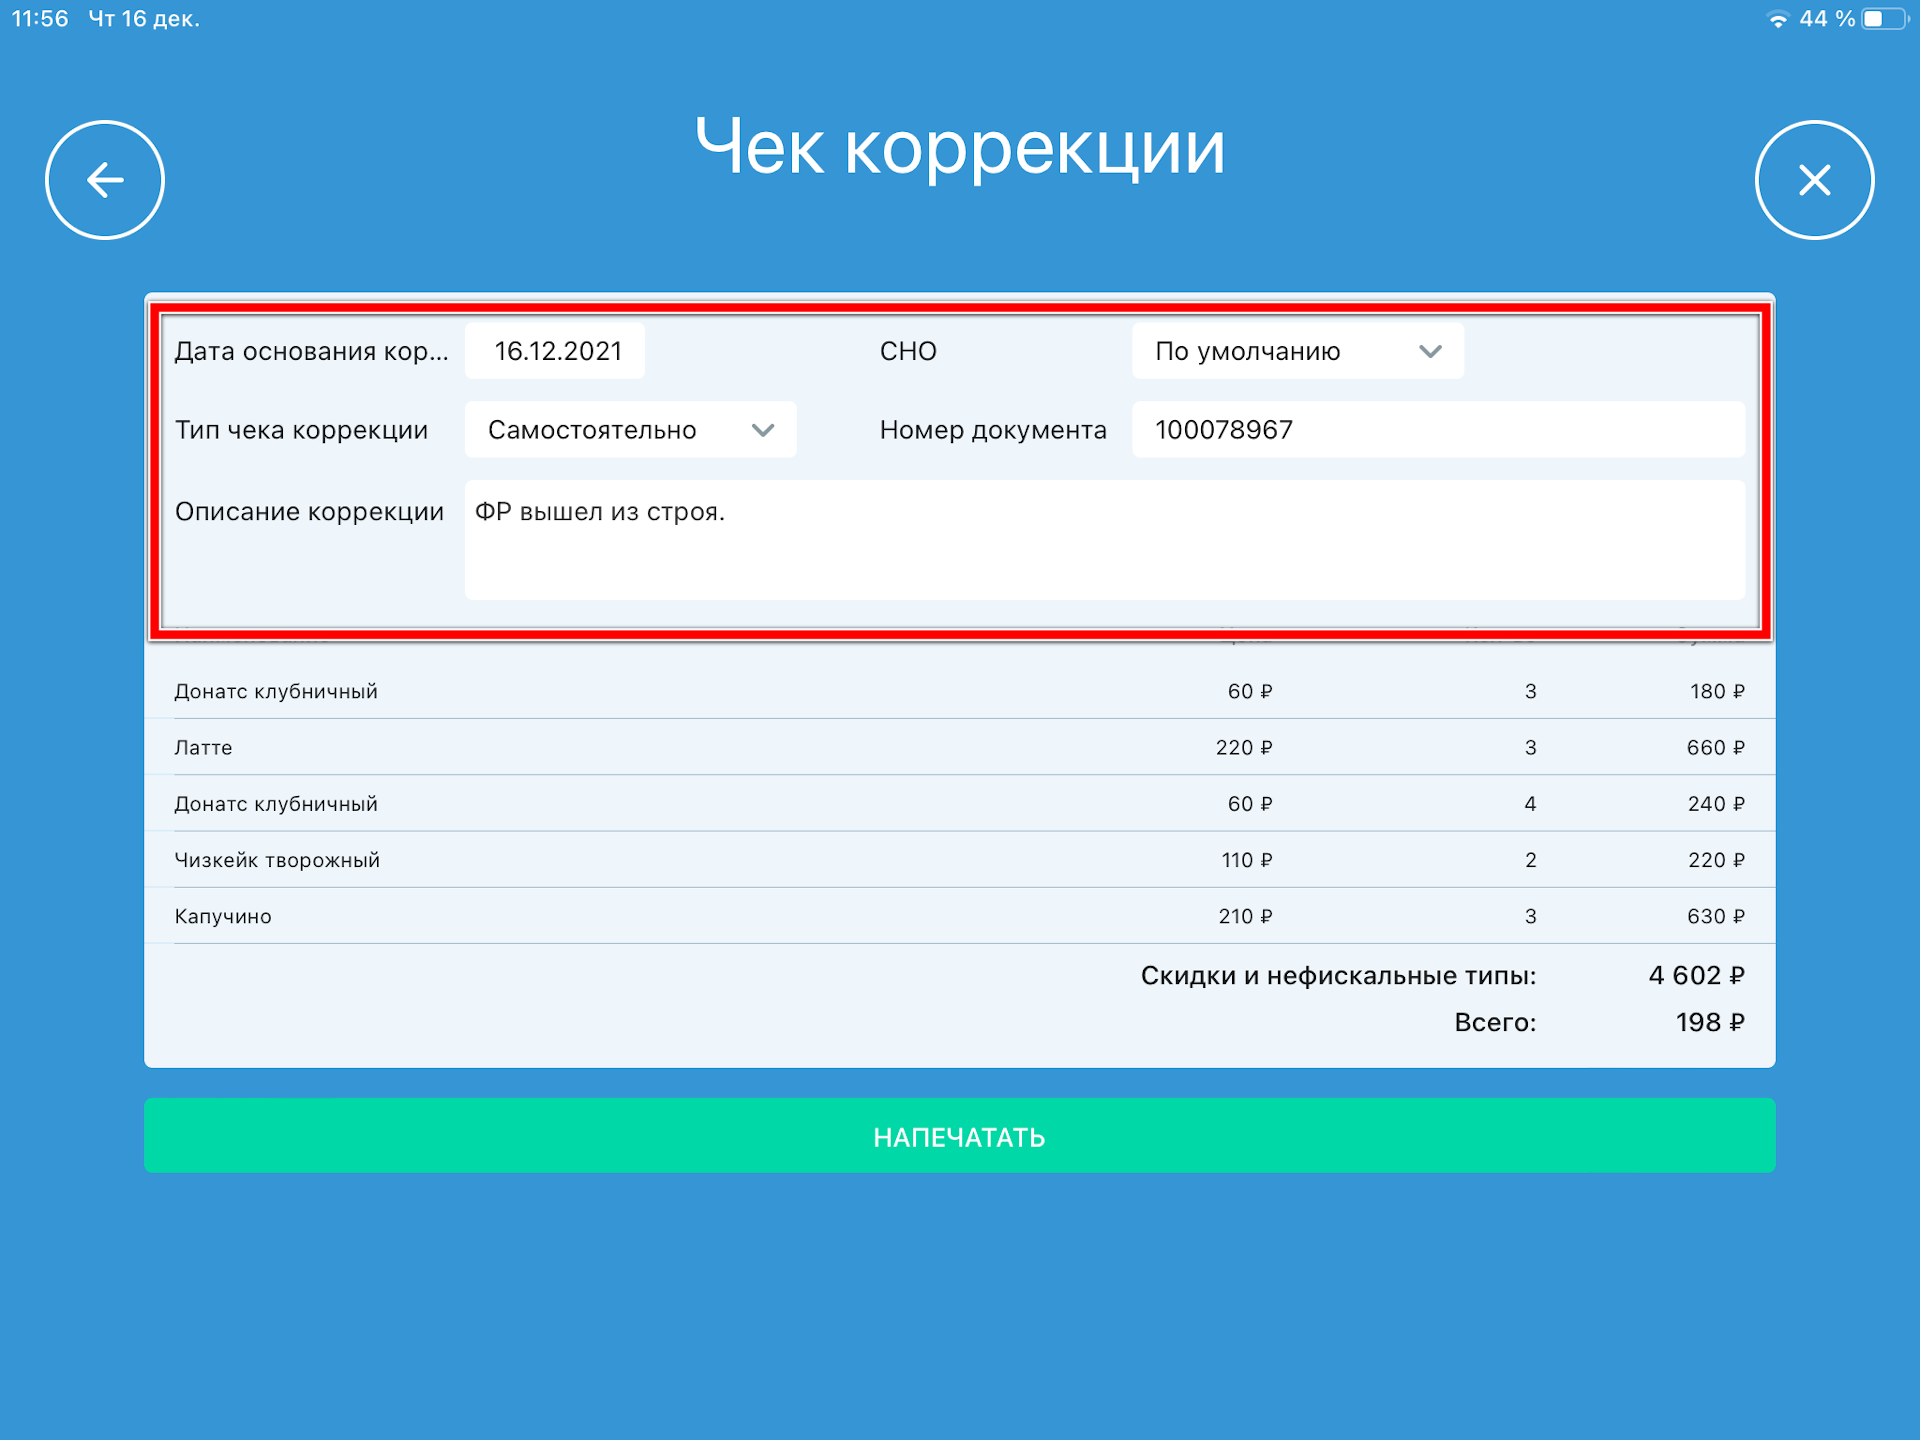The image size is (1920, 1440).
Task: Select Донатс клубничный row with quantity 3
Action: (960, 691)
